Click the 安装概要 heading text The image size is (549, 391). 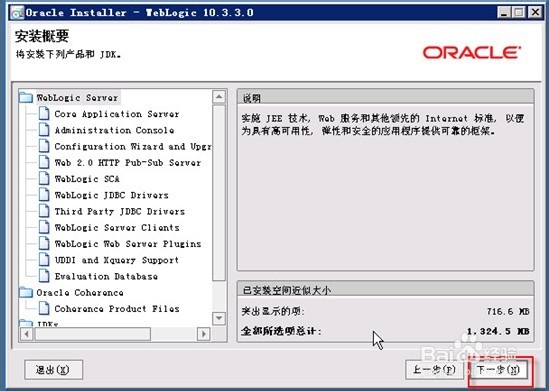click(42, 36)
